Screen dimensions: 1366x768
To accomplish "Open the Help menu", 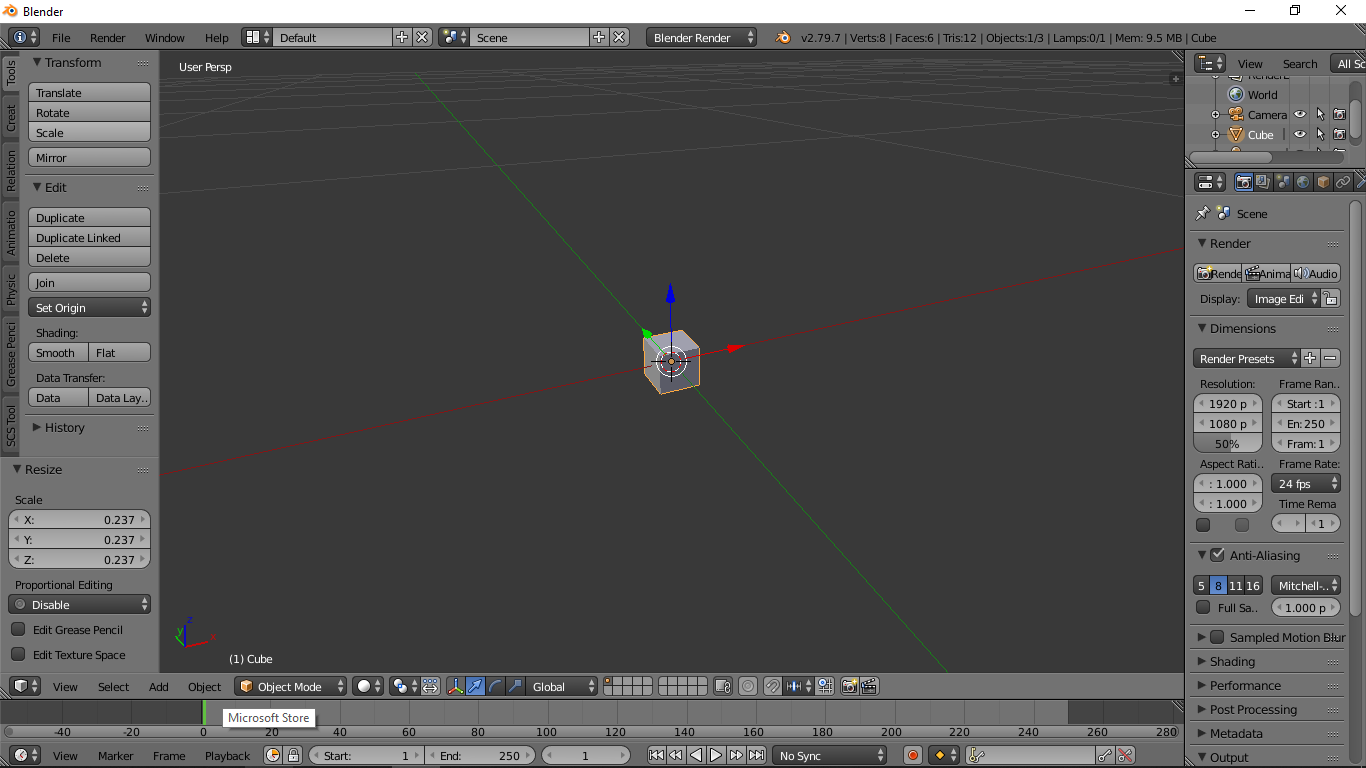I will click(x=217, y=37).
